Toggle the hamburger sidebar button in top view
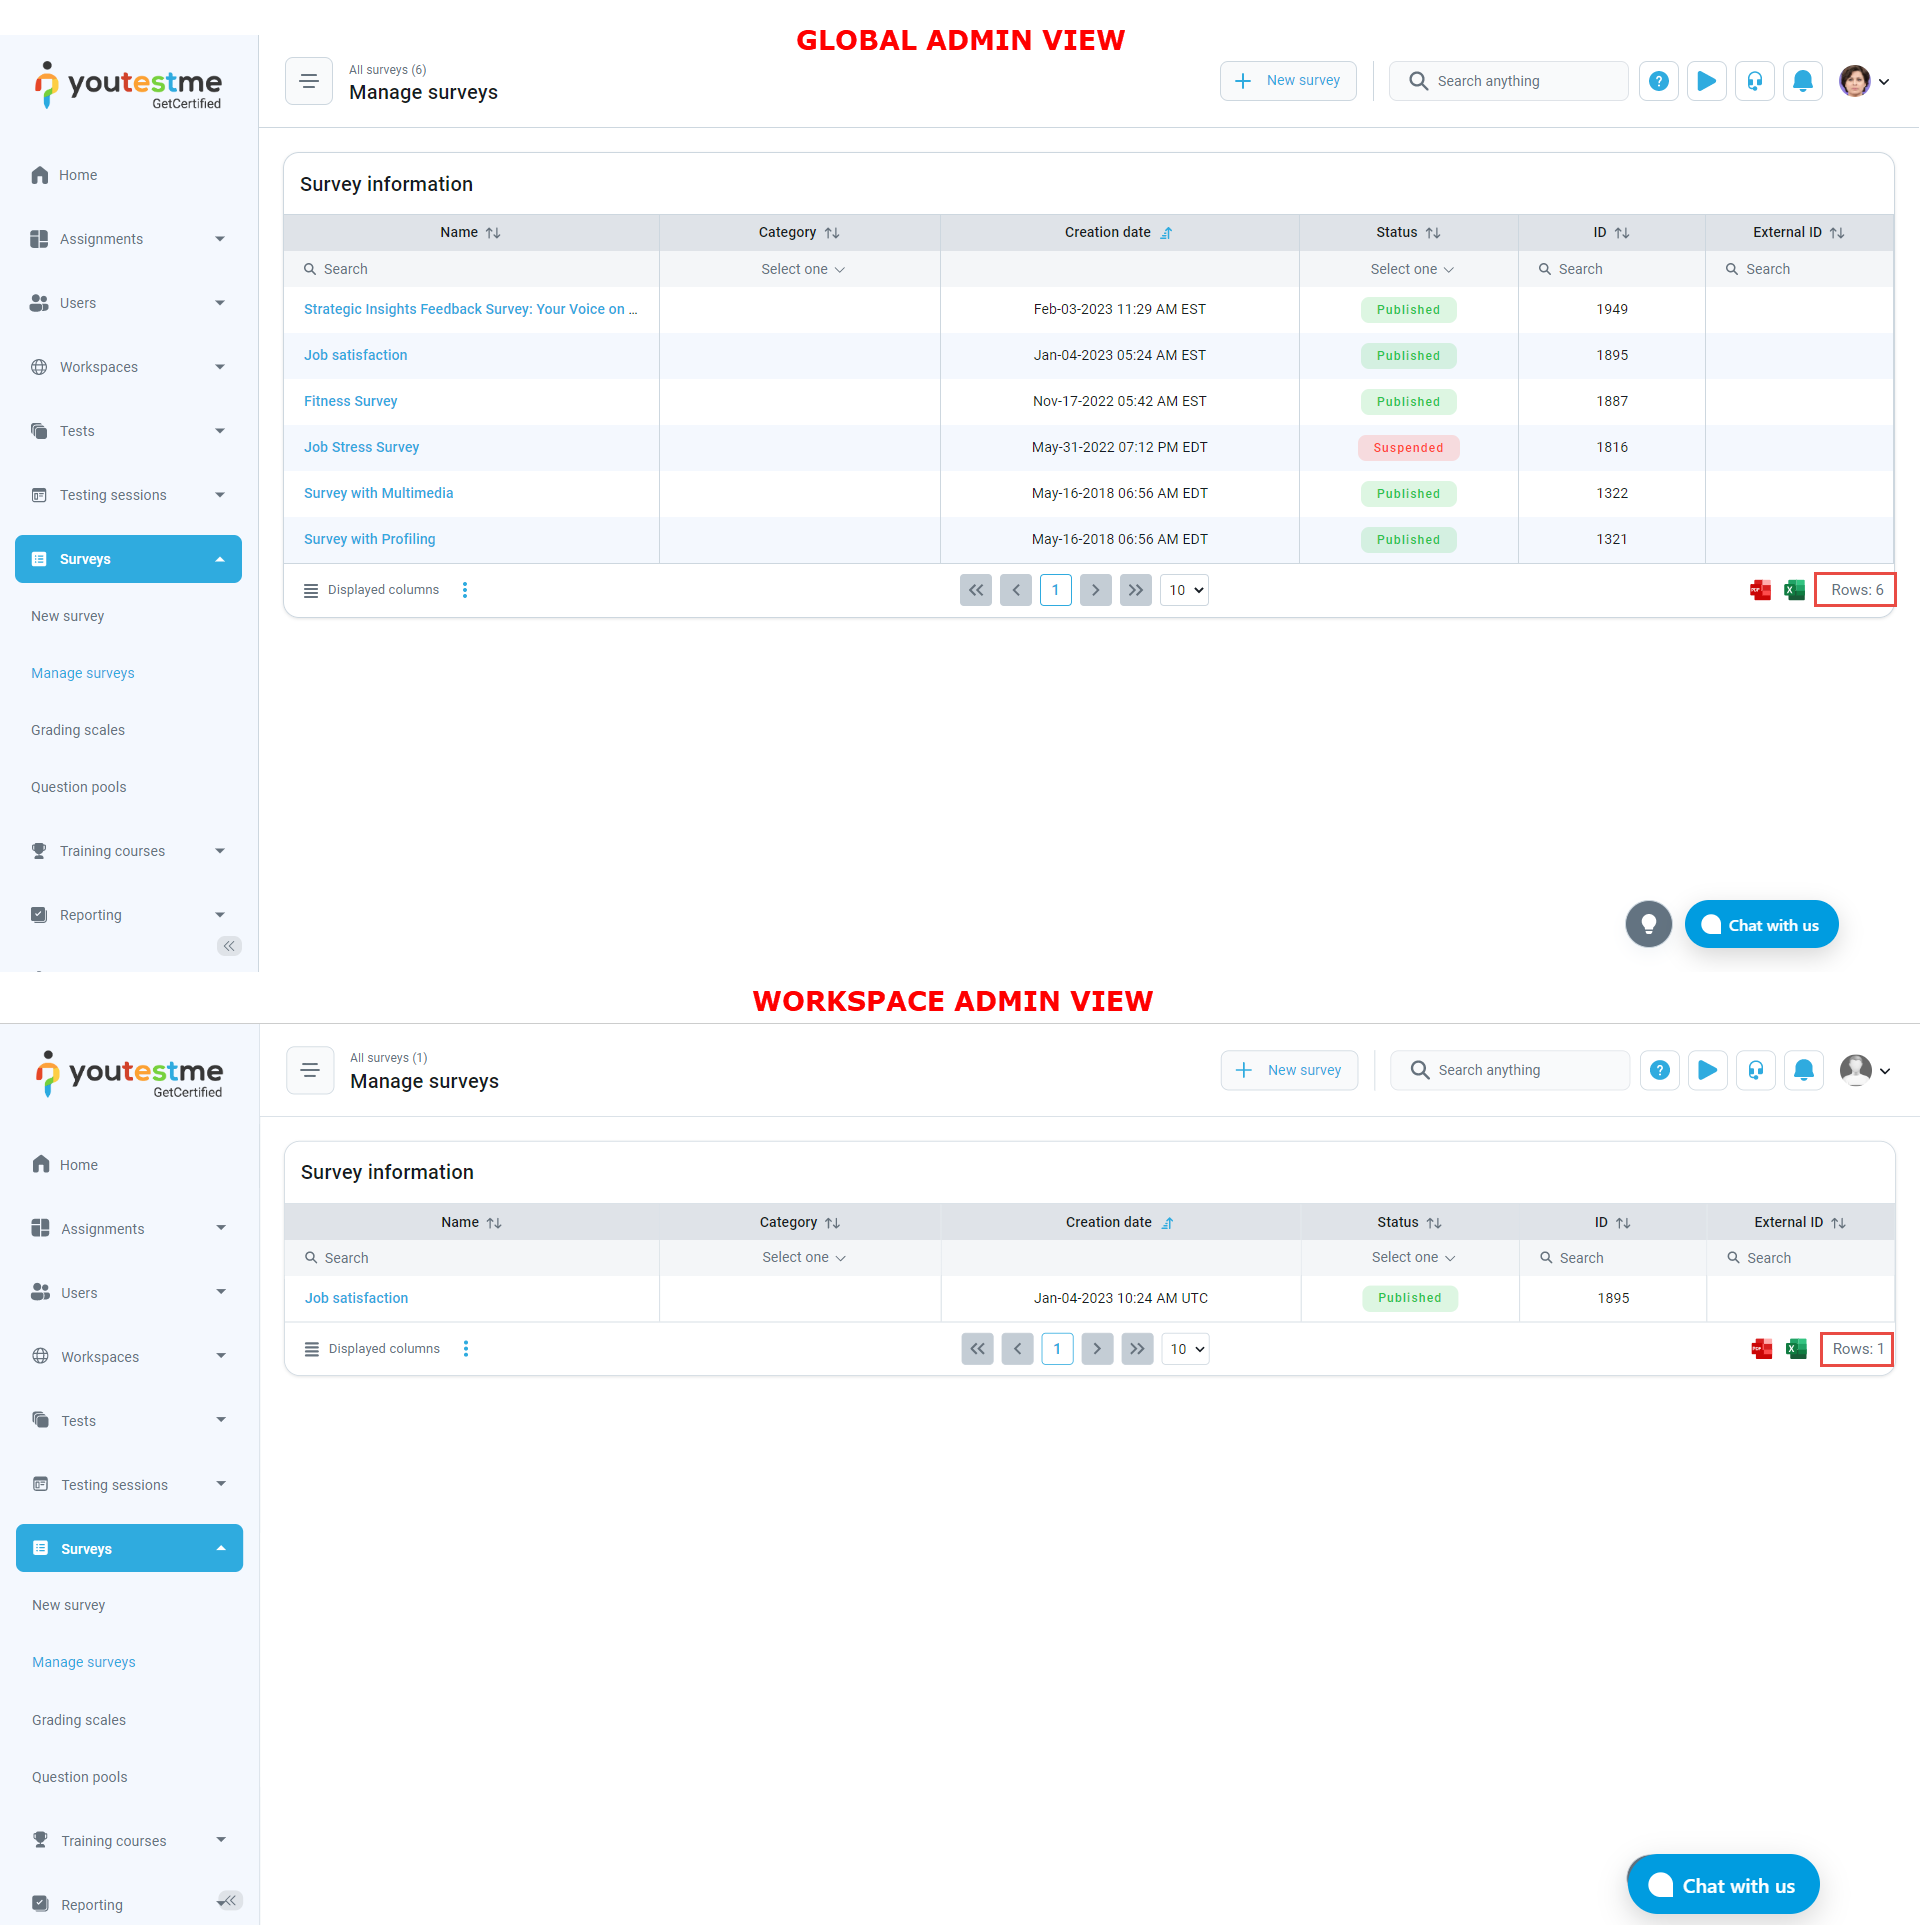 (309, 81)
